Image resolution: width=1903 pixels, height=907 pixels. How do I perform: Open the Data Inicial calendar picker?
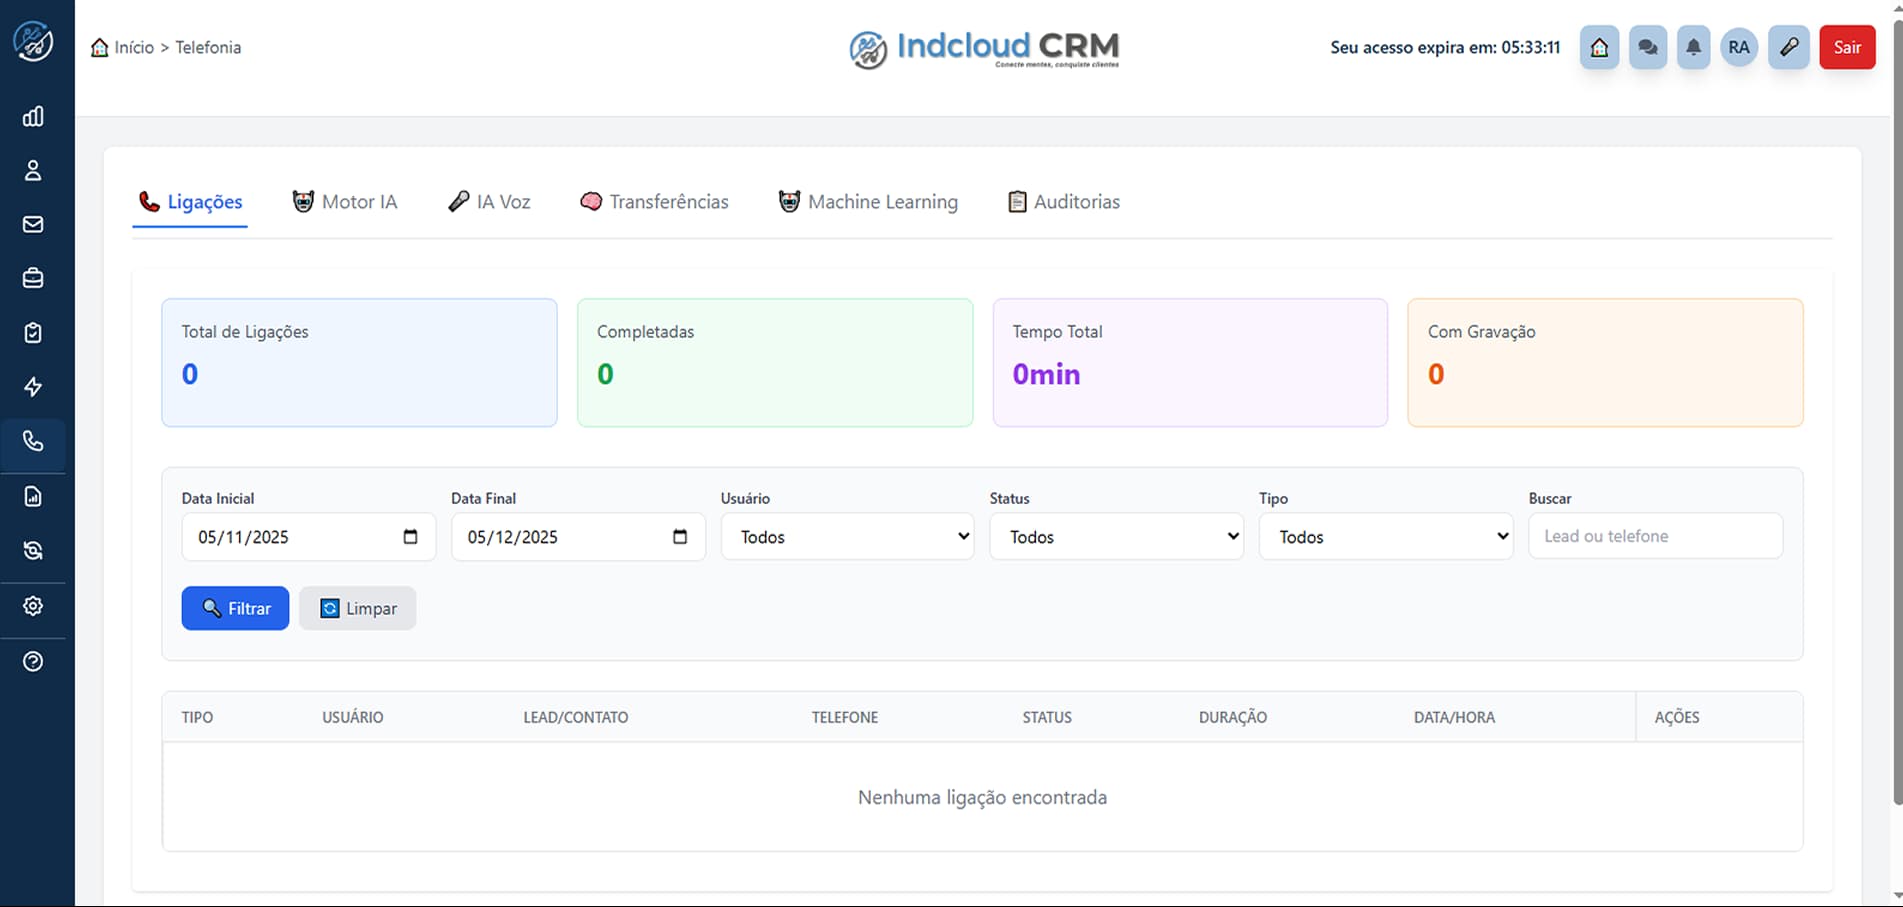410,537
